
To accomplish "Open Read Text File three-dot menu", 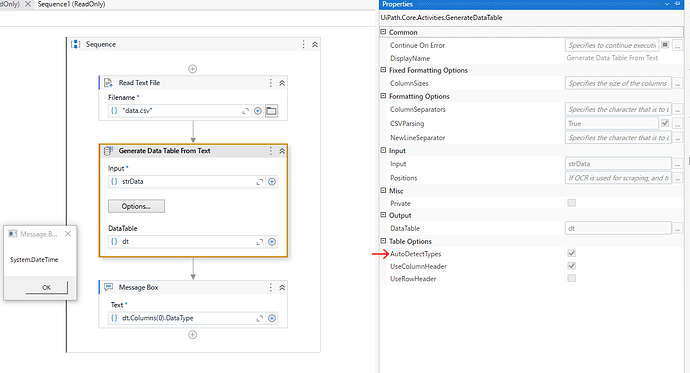I will (x=271, y=83).
